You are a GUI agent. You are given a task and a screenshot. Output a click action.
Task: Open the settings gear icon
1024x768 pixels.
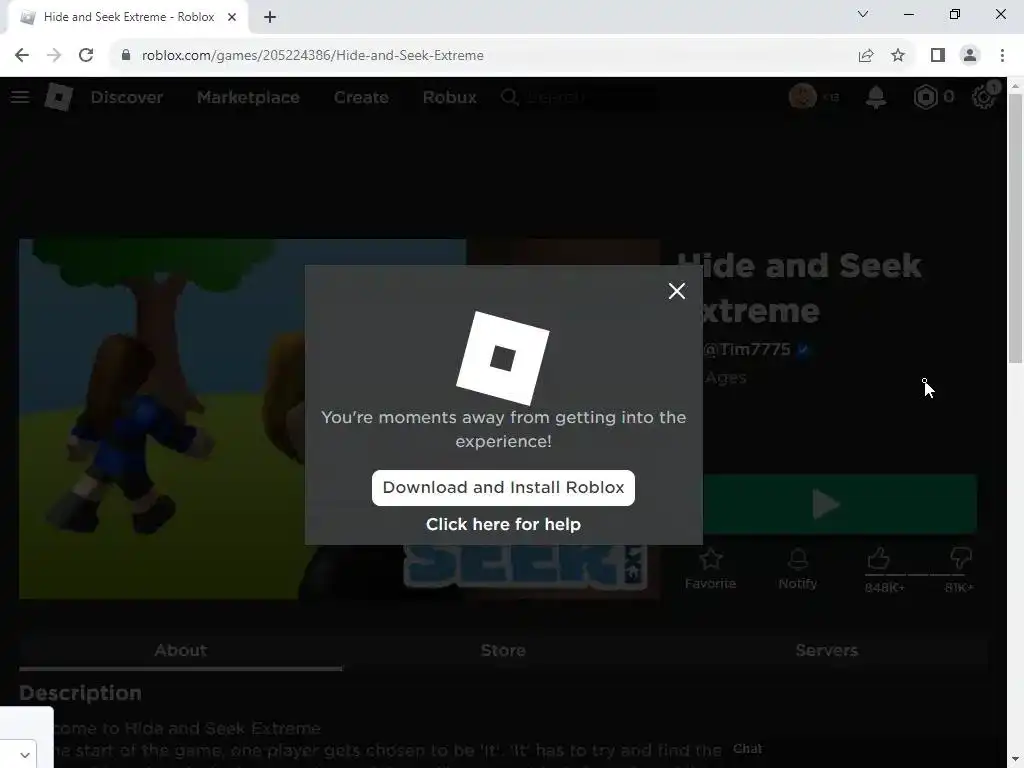pyautogui.click(x=984, y=97)
